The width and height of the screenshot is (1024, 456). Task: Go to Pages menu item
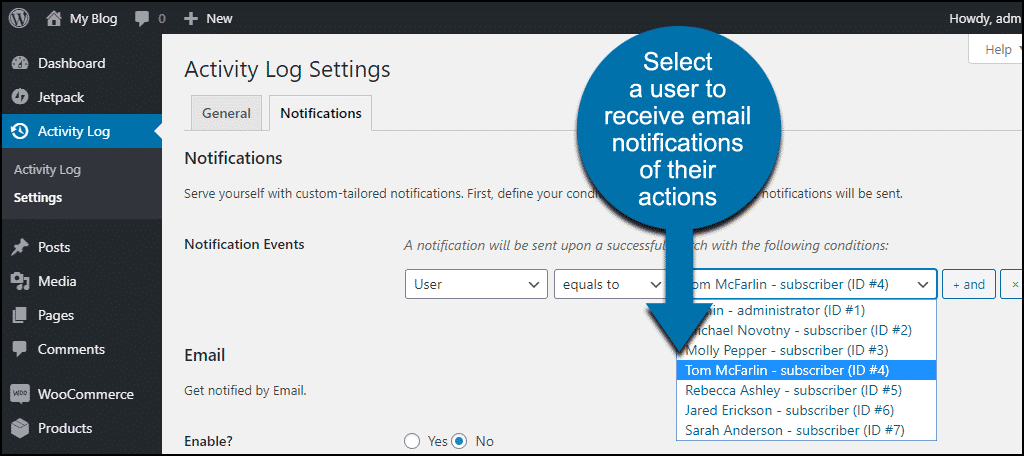click(x=56, y=316)
